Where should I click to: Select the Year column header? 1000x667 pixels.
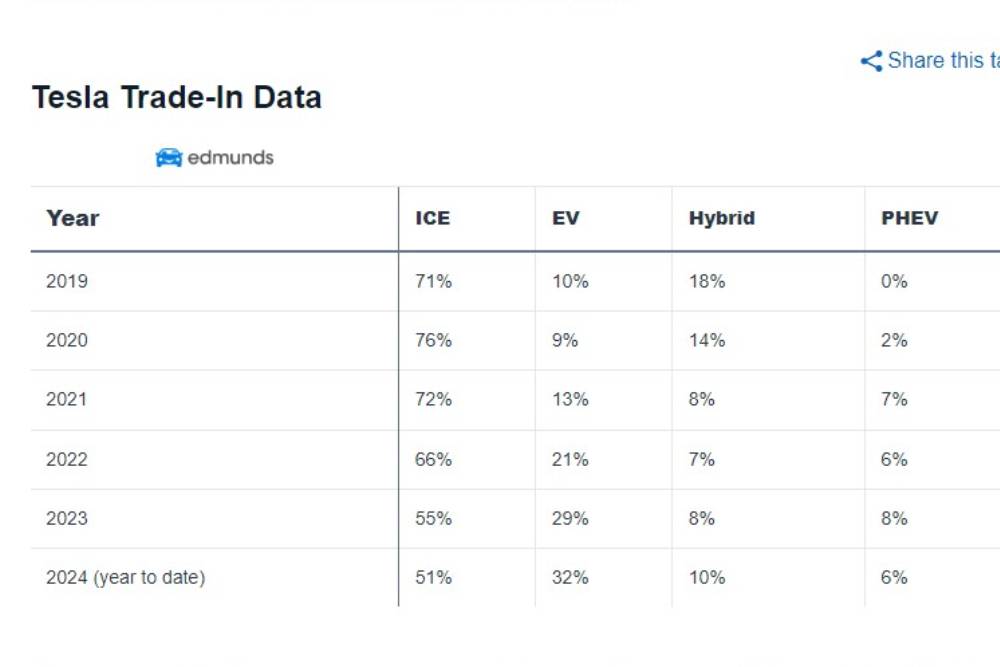[73, 218]
